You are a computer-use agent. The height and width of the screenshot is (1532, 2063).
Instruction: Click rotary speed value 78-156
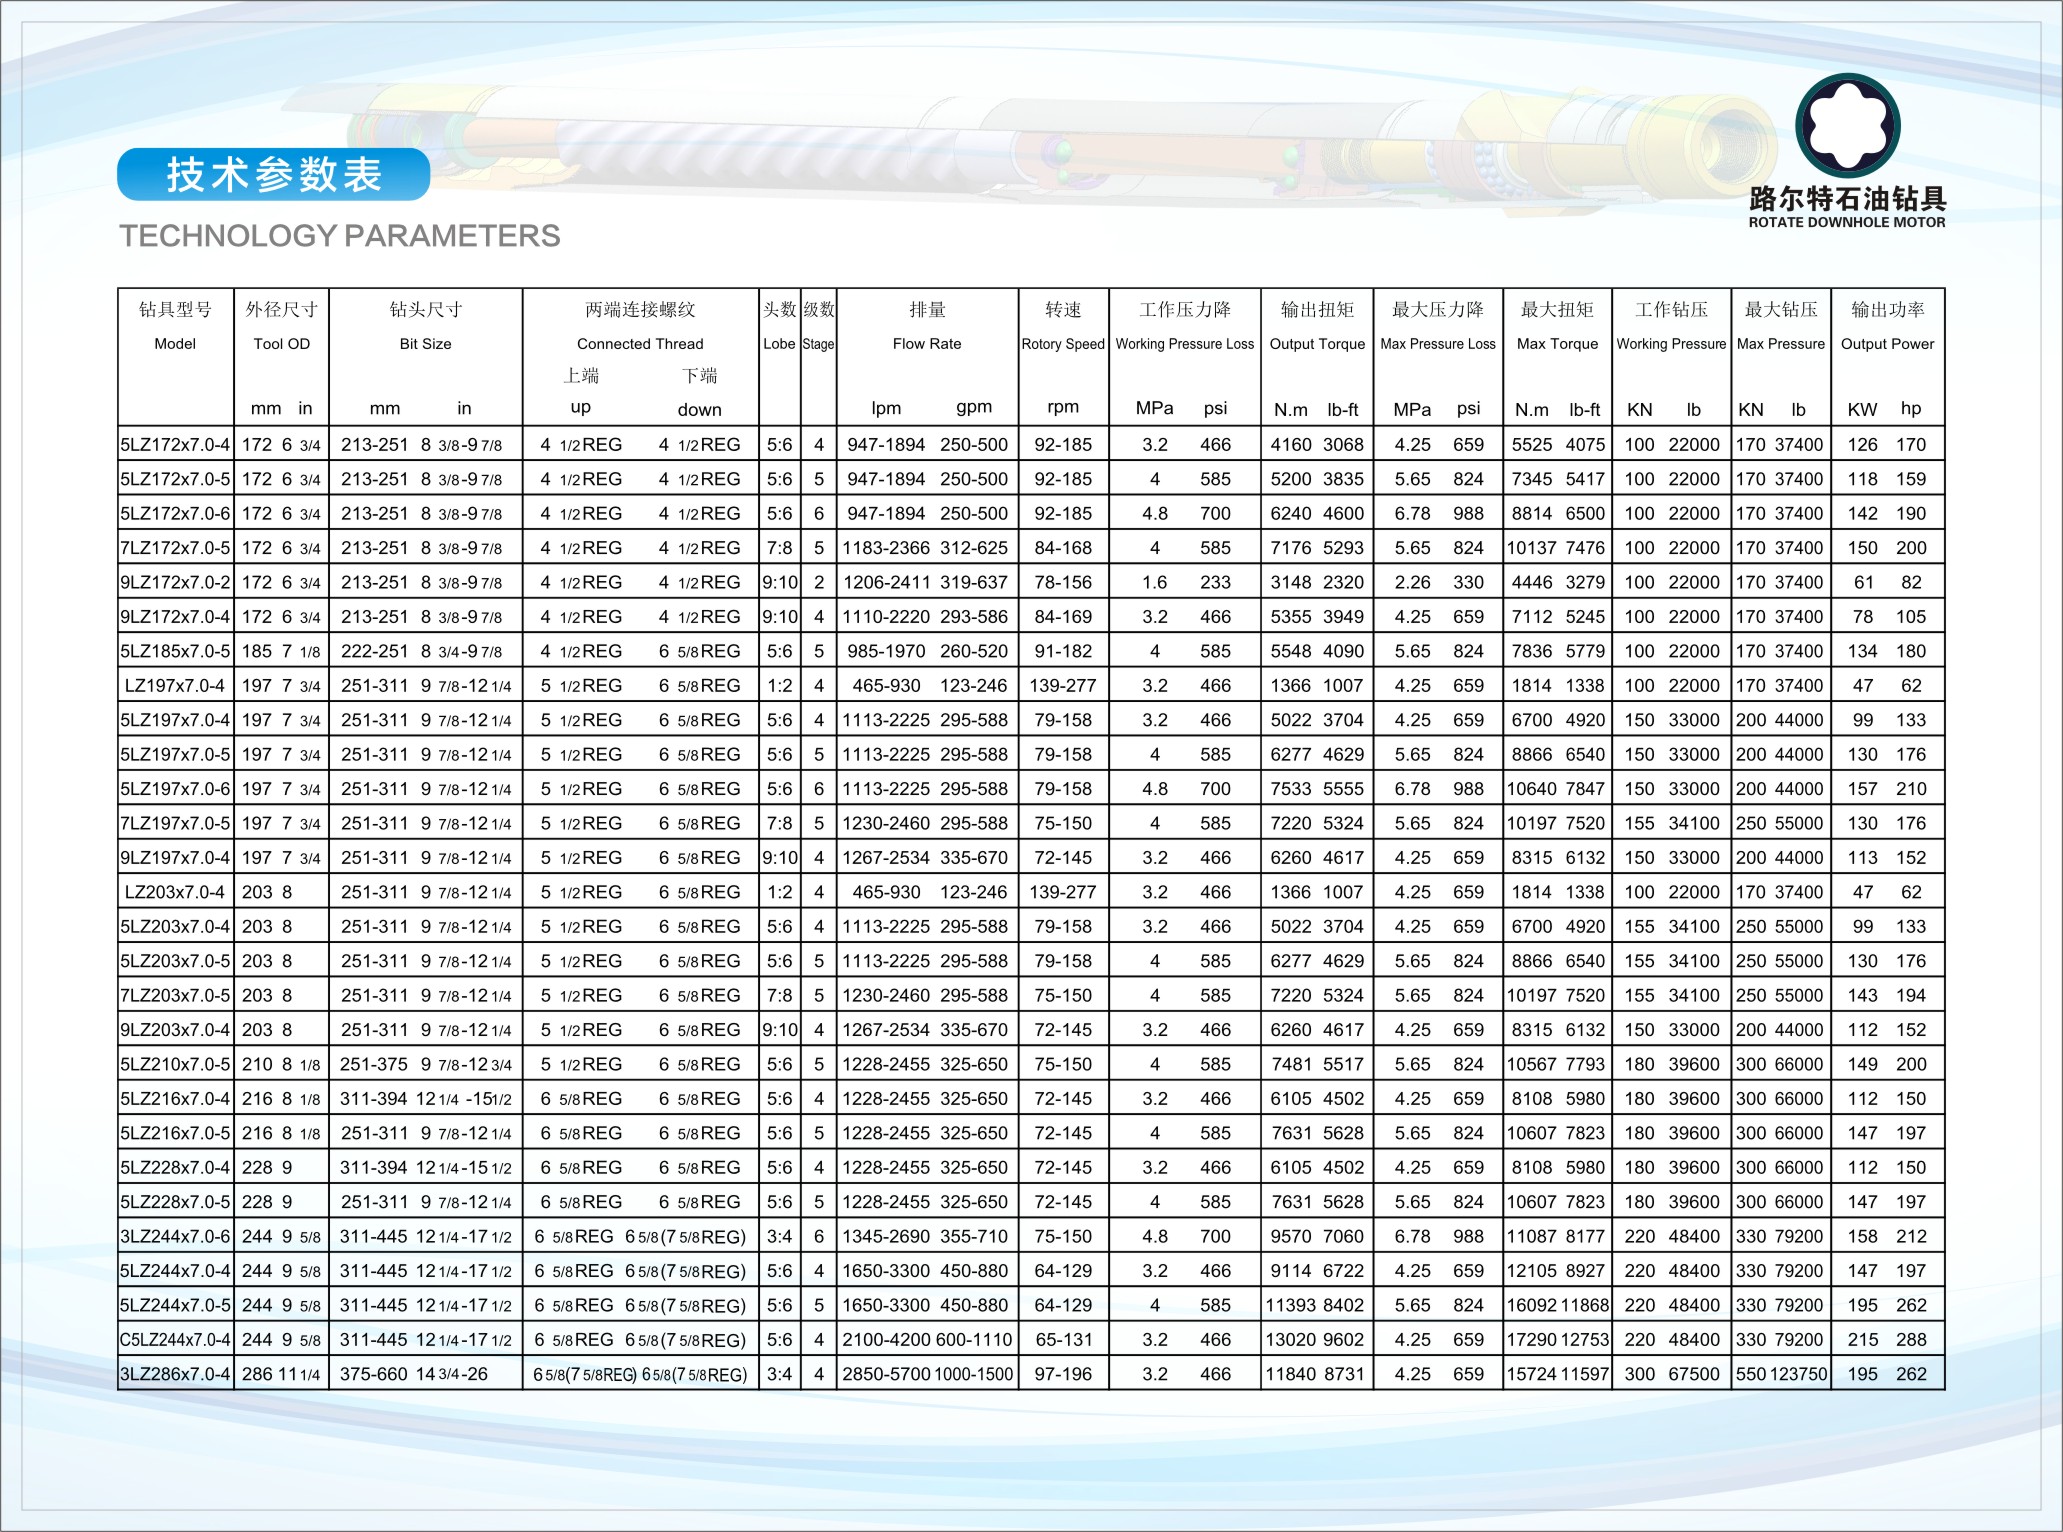coord(1063,582)
